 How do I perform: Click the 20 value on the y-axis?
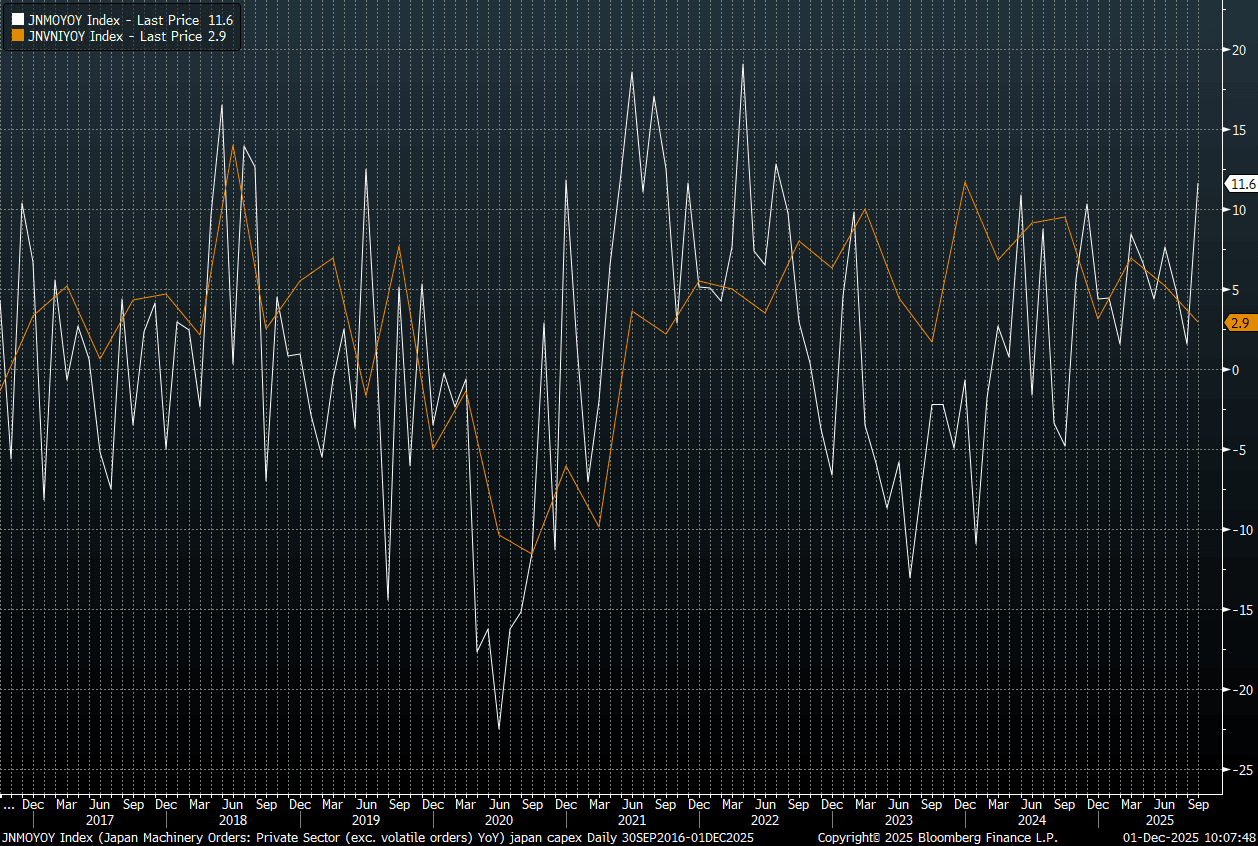tap(1236, 50)
